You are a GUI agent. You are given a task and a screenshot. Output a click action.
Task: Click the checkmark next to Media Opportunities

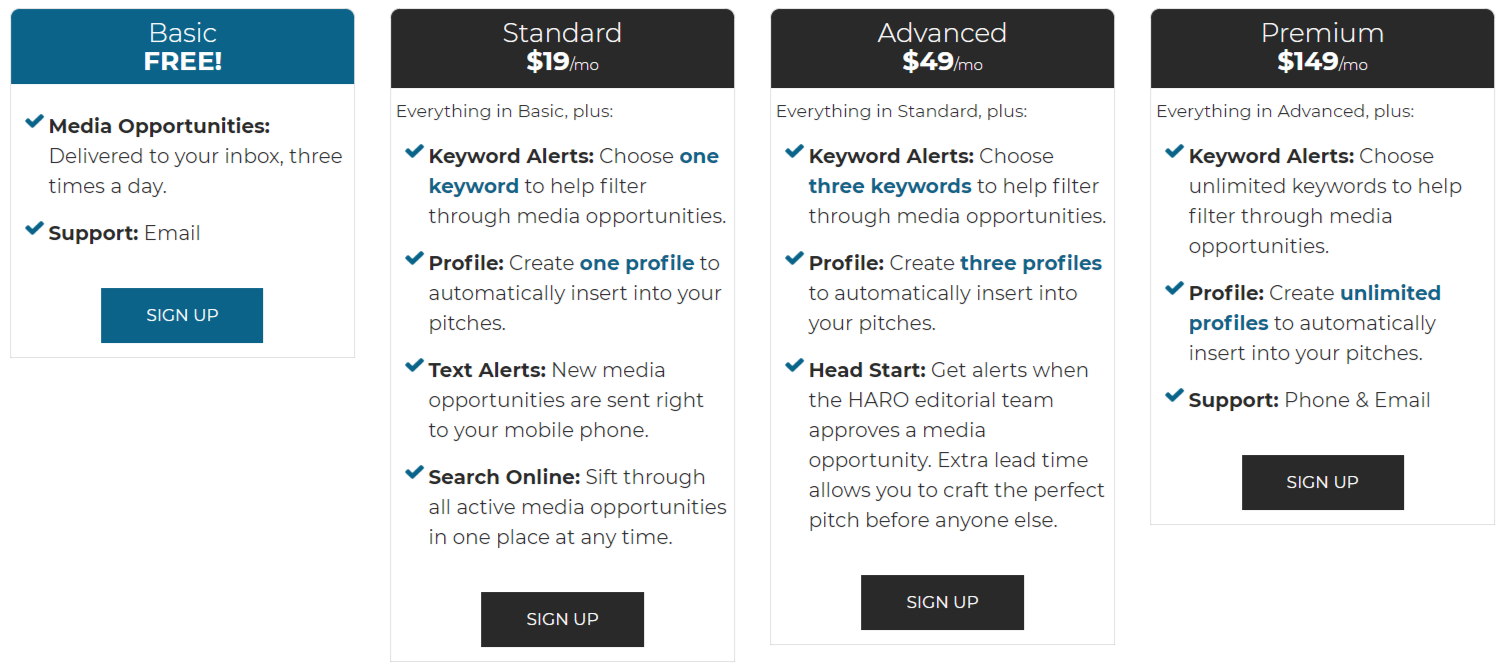point(34,121)
